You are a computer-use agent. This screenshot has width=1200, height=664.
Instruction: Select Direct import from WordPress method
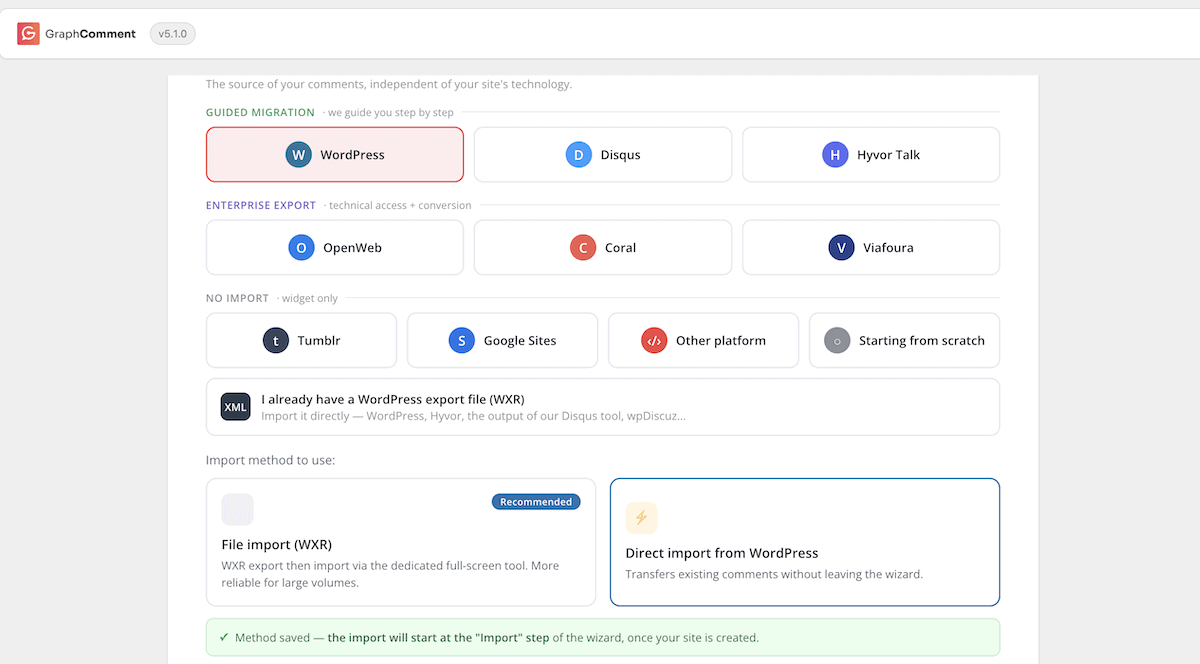click(x=805, y=542)
